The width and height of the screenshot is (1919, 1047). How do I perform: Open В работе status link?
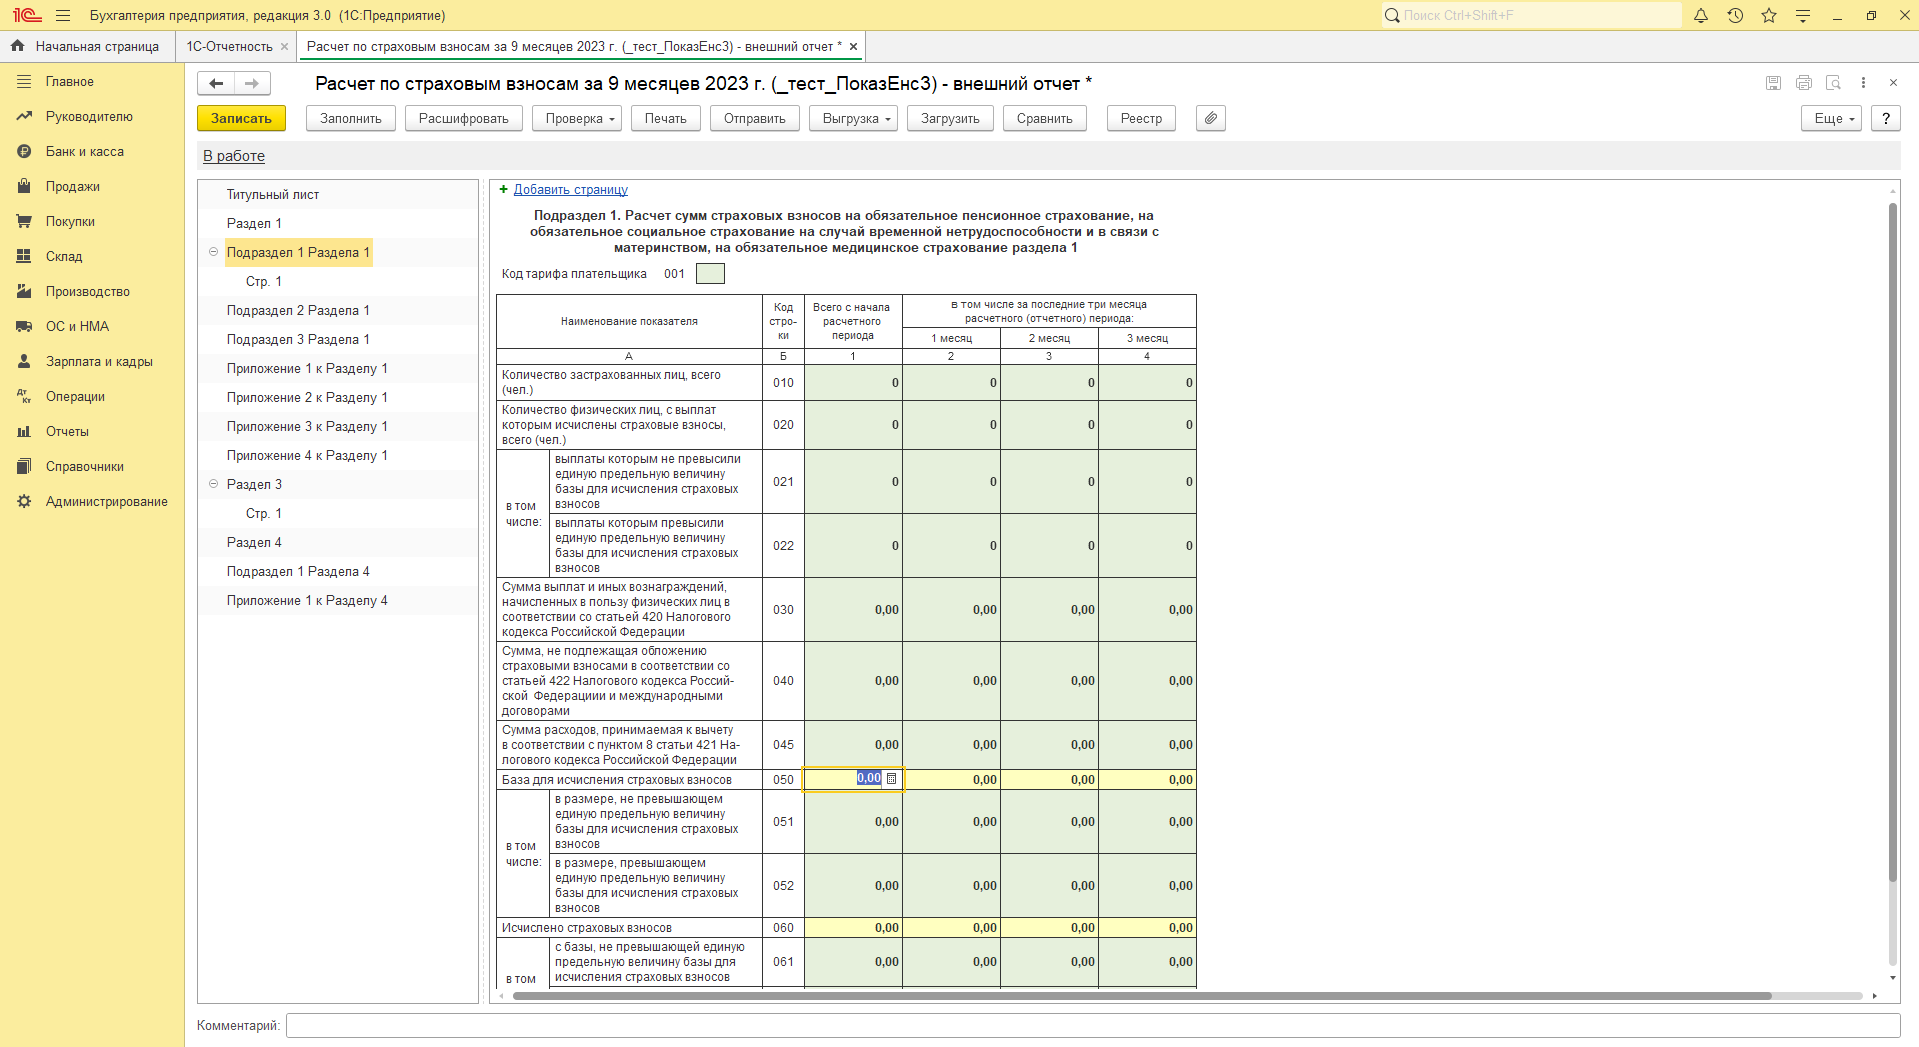[x=234, y=156]
